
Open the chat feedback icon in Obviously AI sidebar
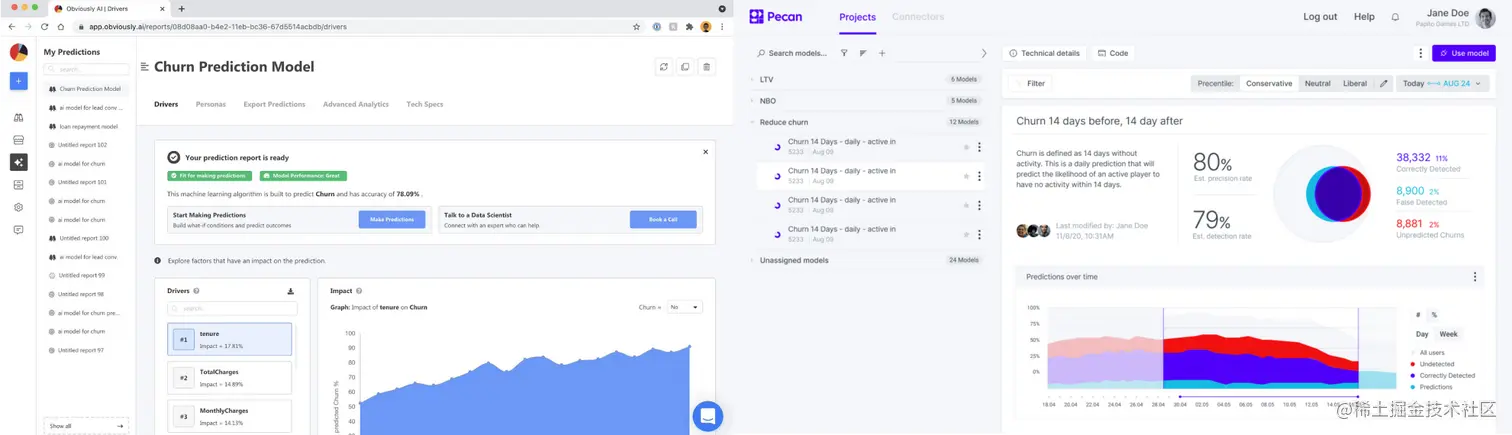click(x=18, y=230)
